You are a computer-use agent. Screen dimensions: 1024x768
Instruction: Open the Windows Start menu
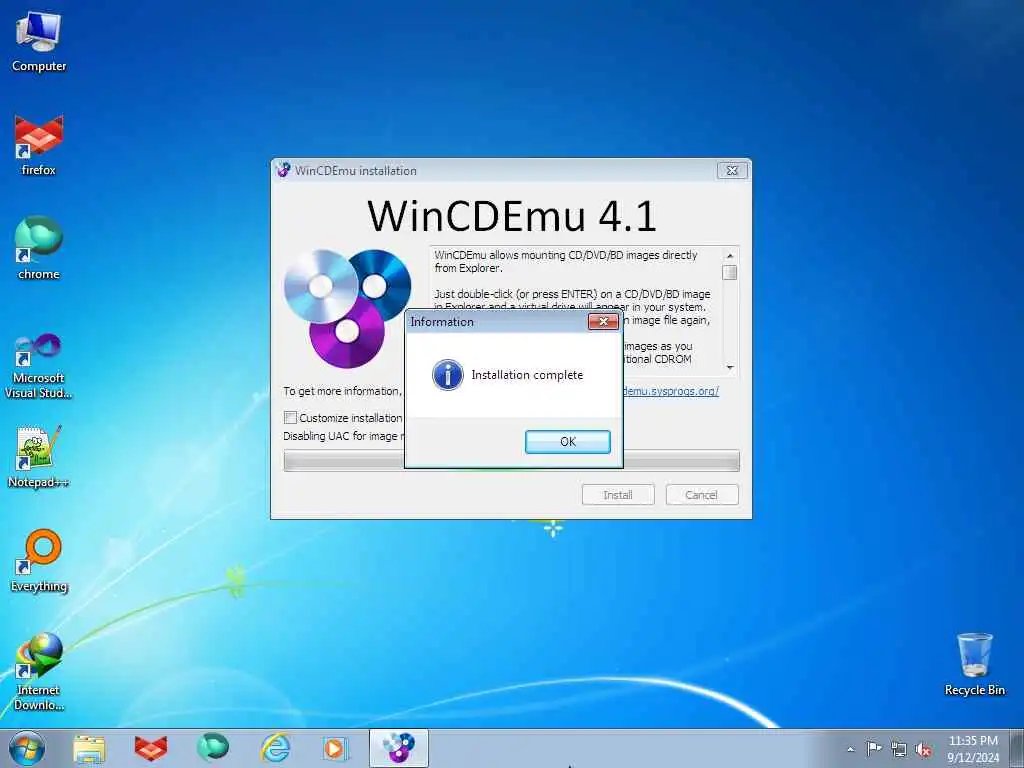(27, 748)
